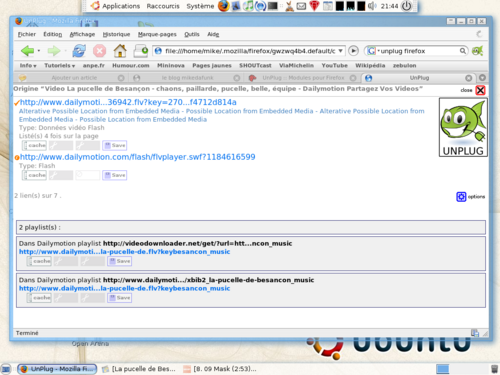Open the videodownloader.net playlist flv link
500x375 pixels.
tap(124, 252)
